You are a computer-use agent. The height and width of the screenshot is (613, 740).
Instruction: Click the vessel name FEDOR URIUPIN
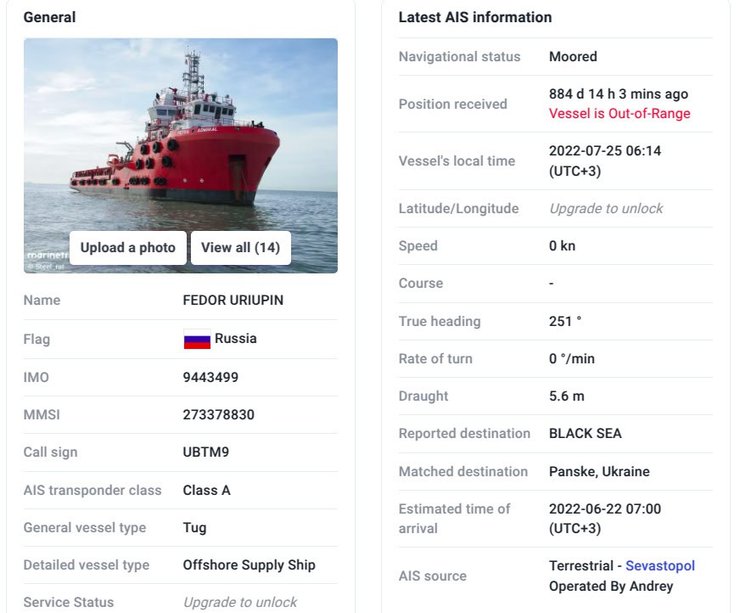233,301
